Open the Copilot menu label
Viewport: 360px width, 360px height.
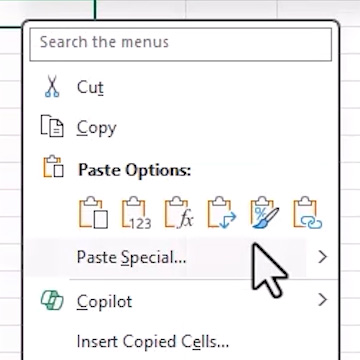coord(104,301)
